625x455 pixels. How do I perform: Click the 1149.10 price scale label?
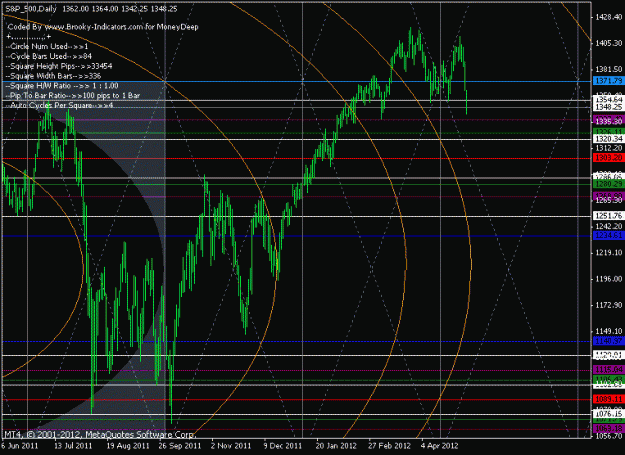(x=609, y=331)
